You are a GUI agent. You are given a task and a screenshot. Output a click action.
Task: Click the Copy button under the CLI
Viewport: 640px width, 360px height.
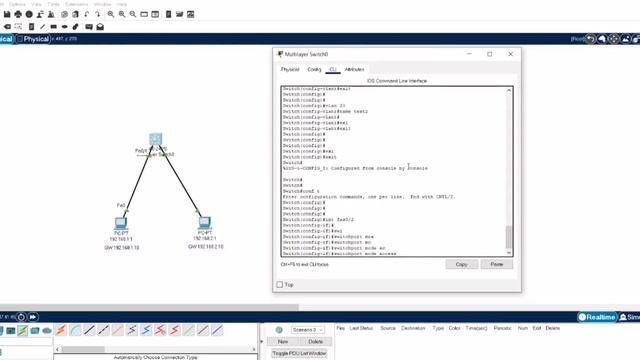click(x=462, y=264)
